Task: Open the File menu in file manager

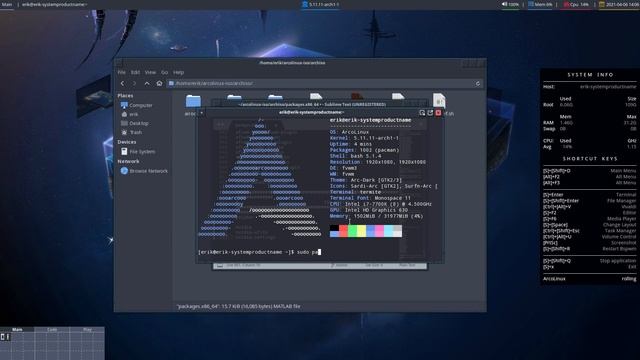Action: (122, 72)
